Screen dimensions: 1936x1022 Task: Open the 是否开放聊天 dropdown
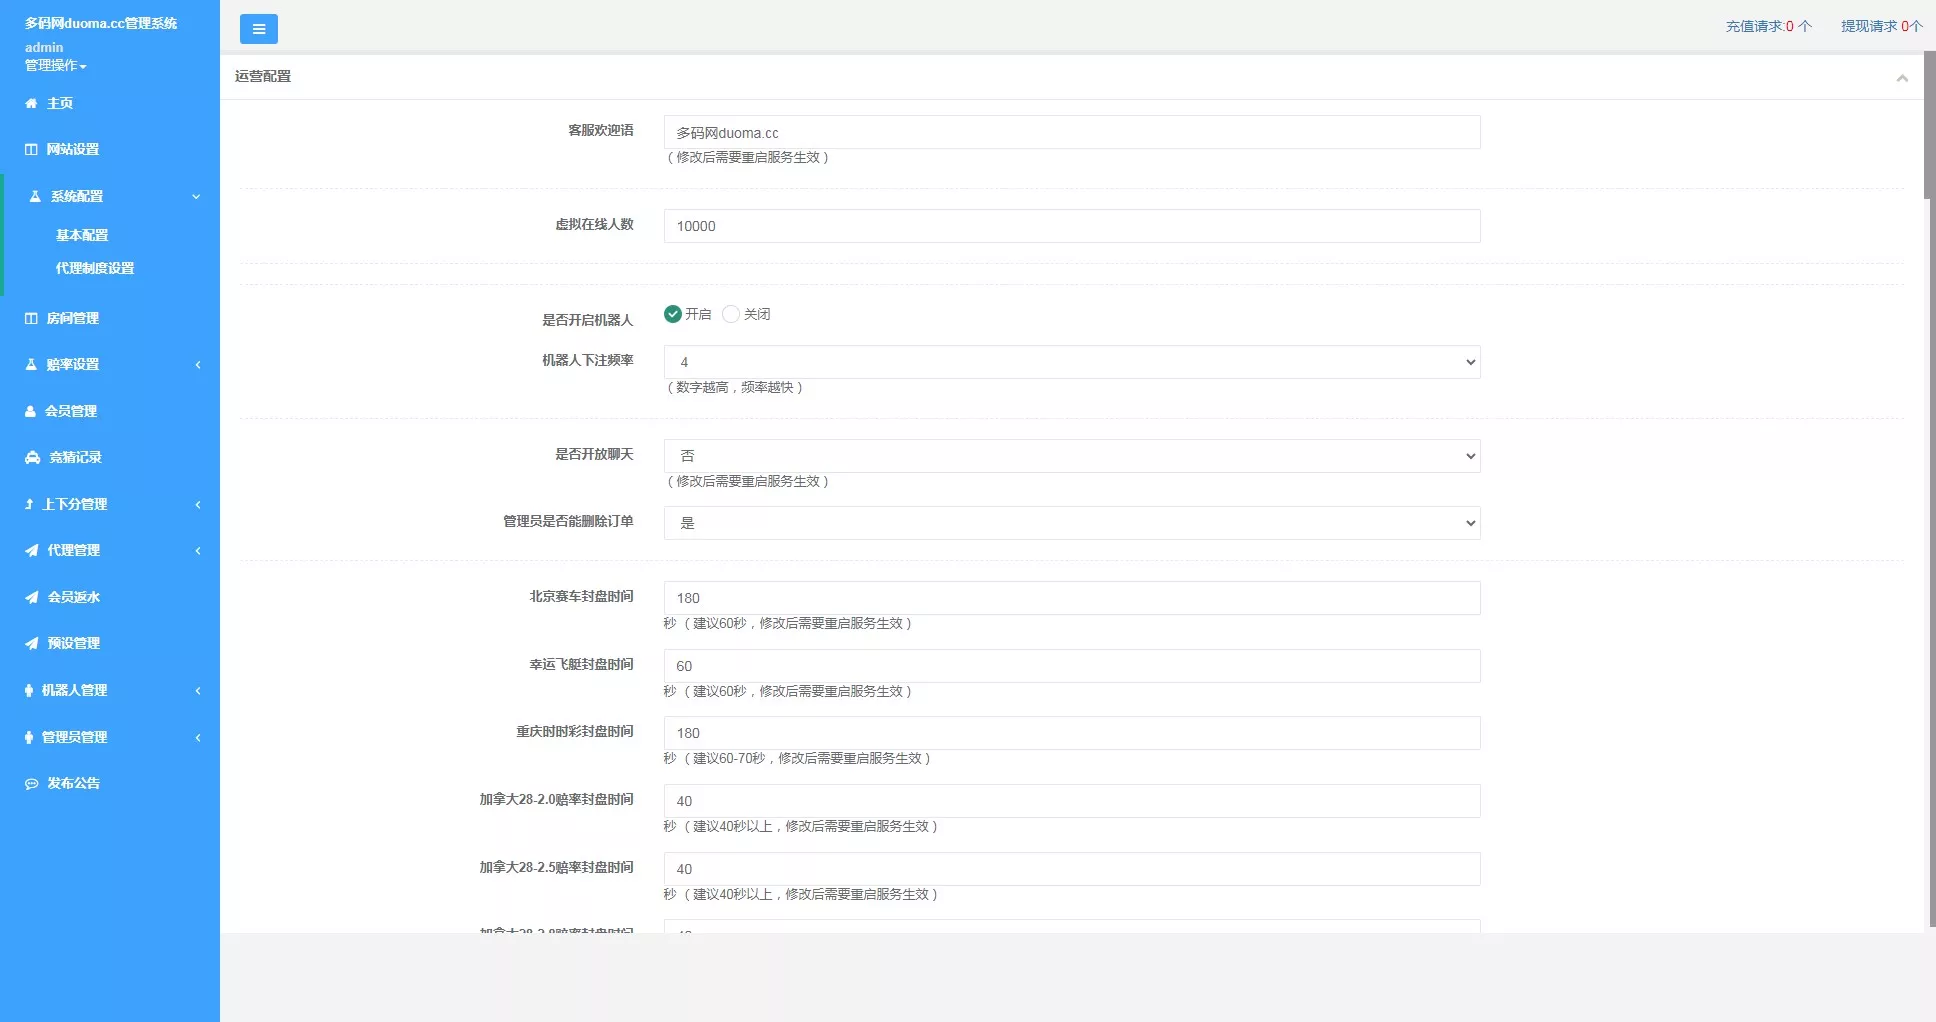1072,456
